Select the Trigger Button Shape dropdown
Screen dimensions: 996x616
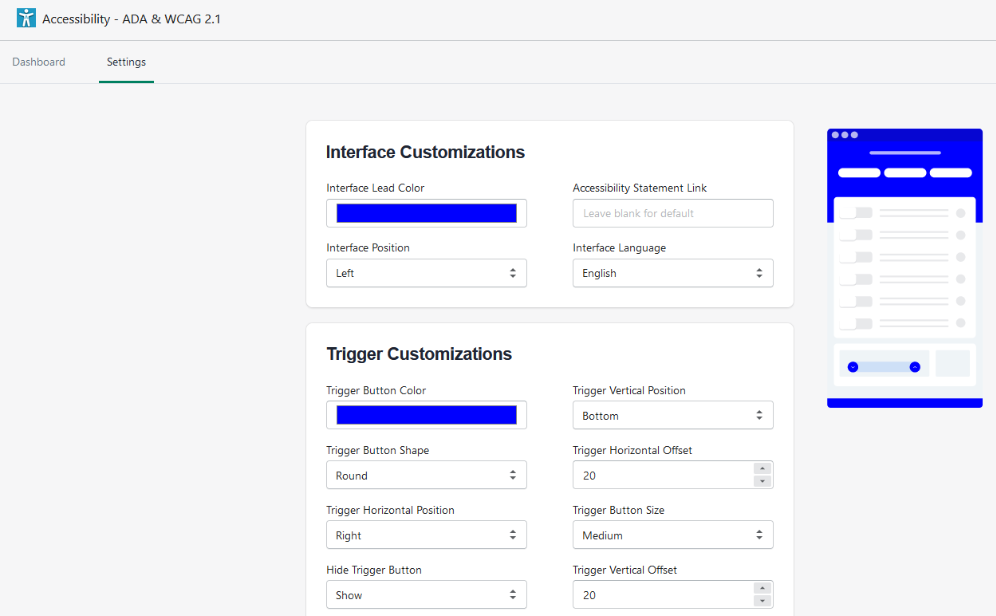point(426,475)
